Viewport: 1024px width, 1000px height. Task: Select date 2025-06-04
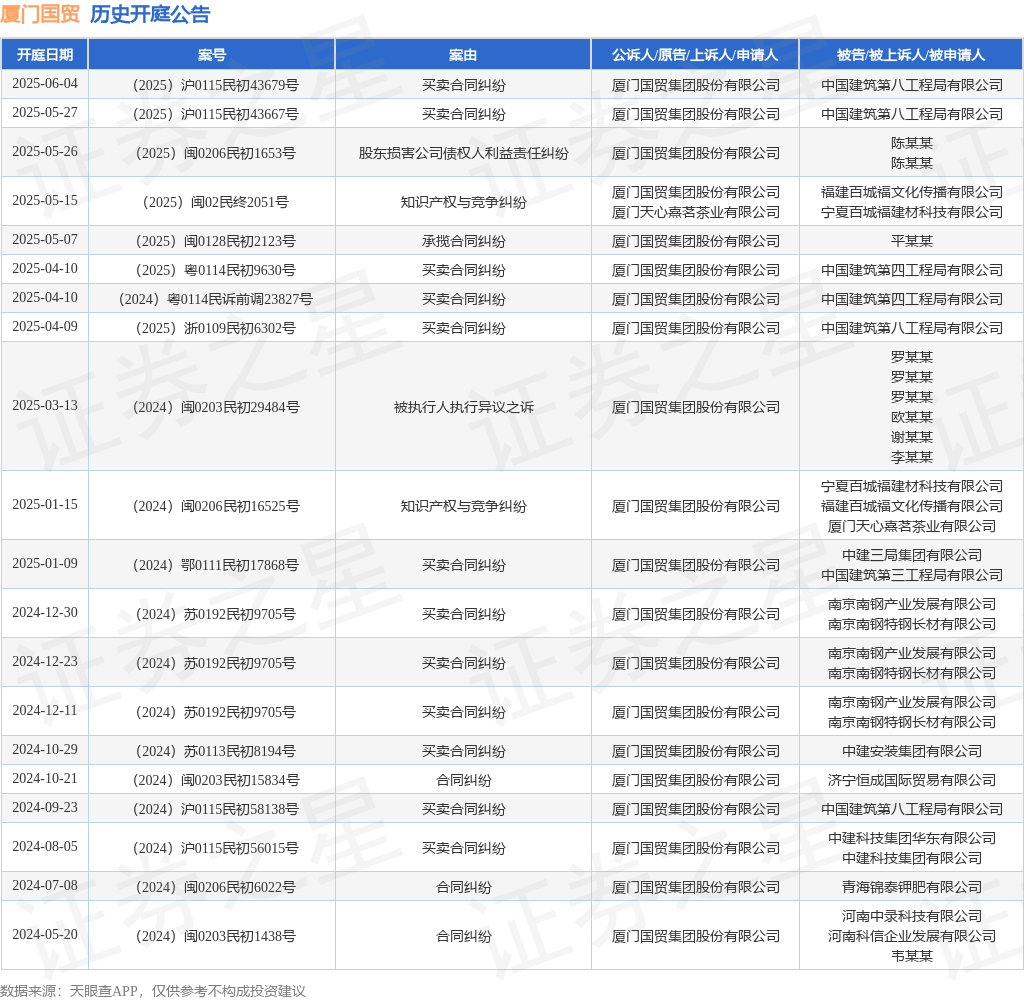click(44, 84)
